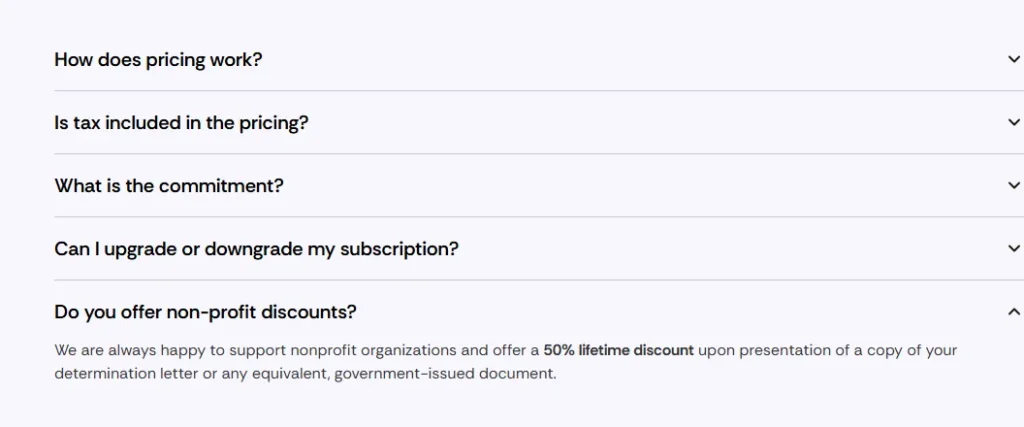Click the divider line under "How does pricing work?"
1024x427 pixels.
click(x=538, y=91)
